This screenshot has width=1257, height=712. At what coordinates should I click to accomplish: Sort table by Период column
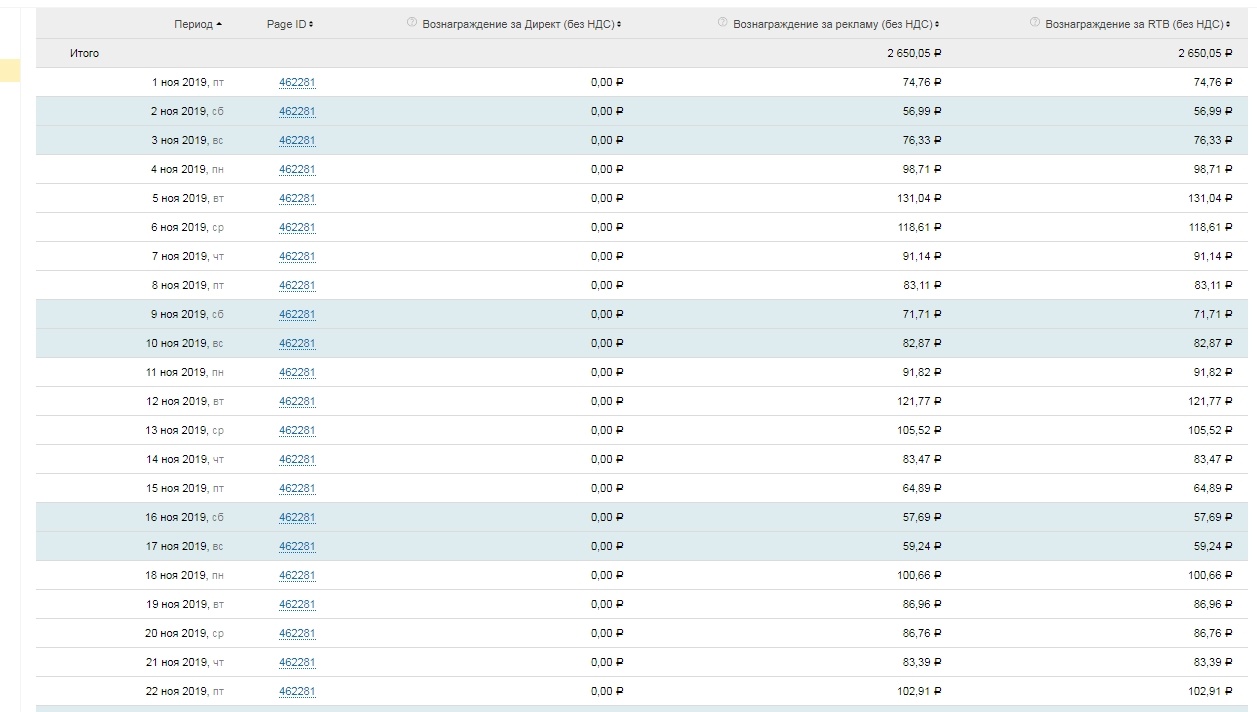point(198,24)
